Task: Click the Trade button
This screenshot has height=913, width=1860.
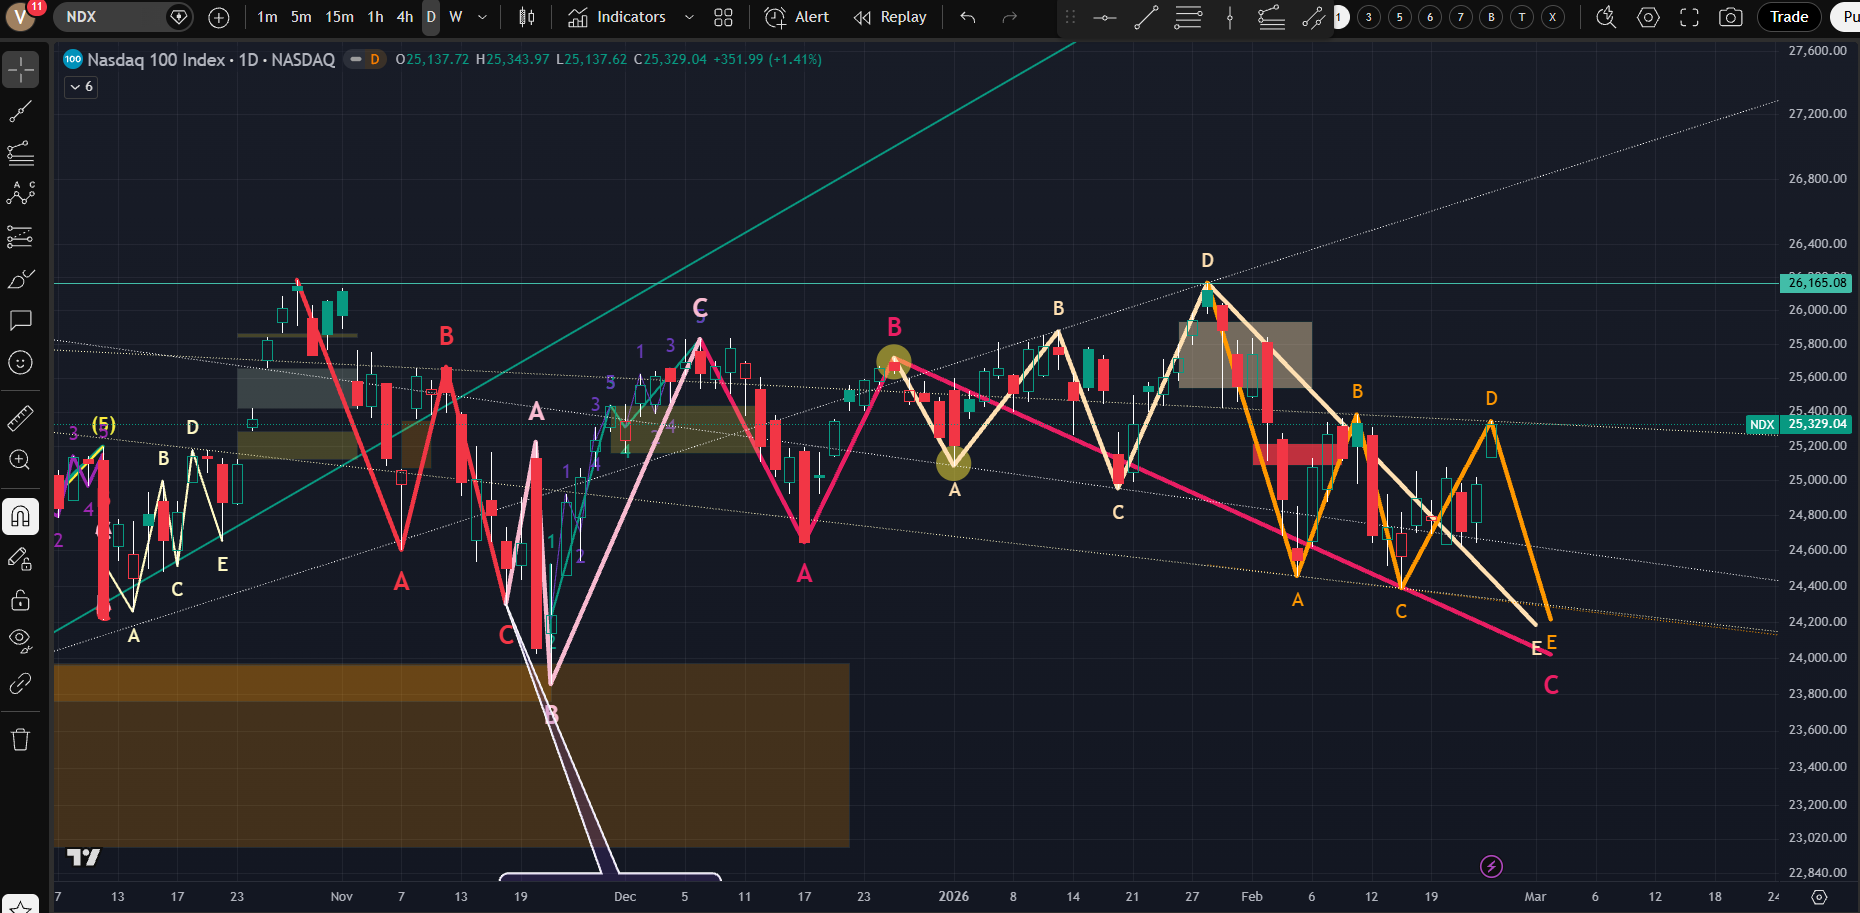Action: pos(1788,17)
